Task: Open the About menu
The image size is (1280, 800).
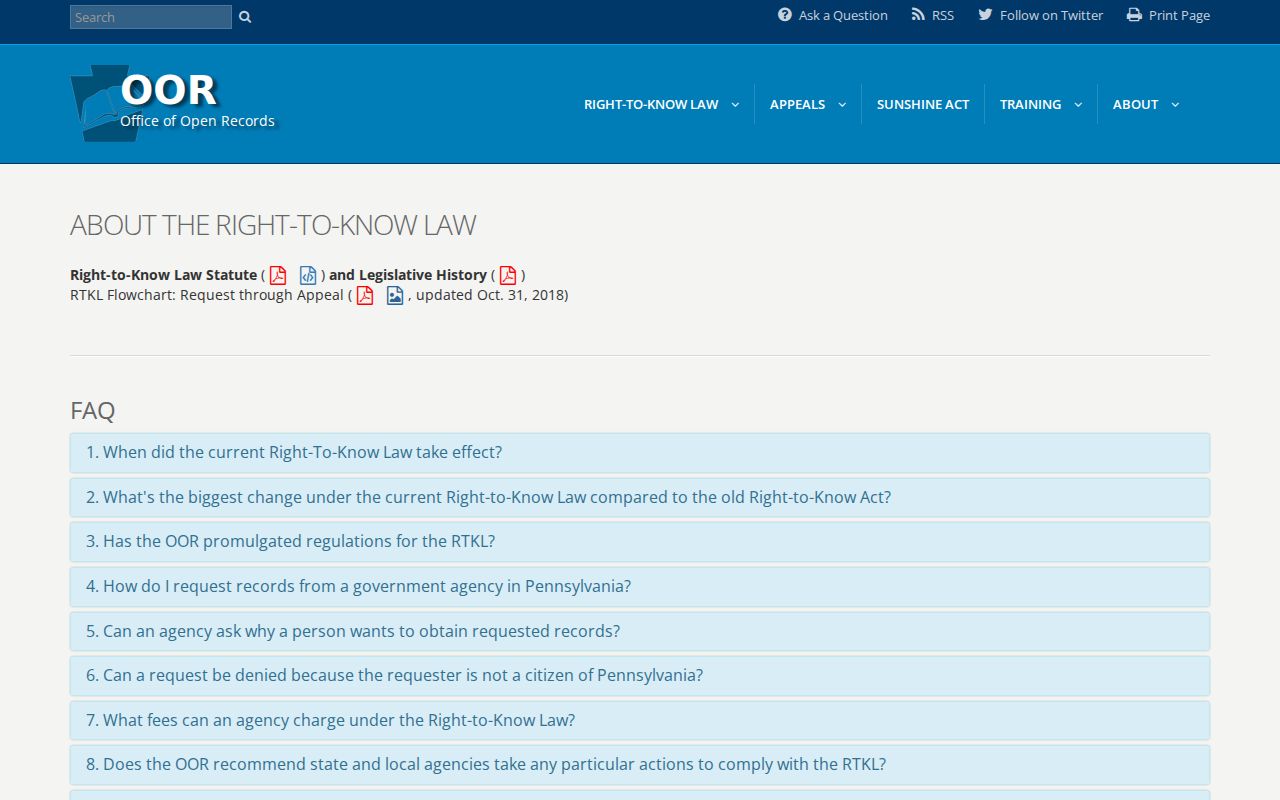Action: click(1135, 104)
